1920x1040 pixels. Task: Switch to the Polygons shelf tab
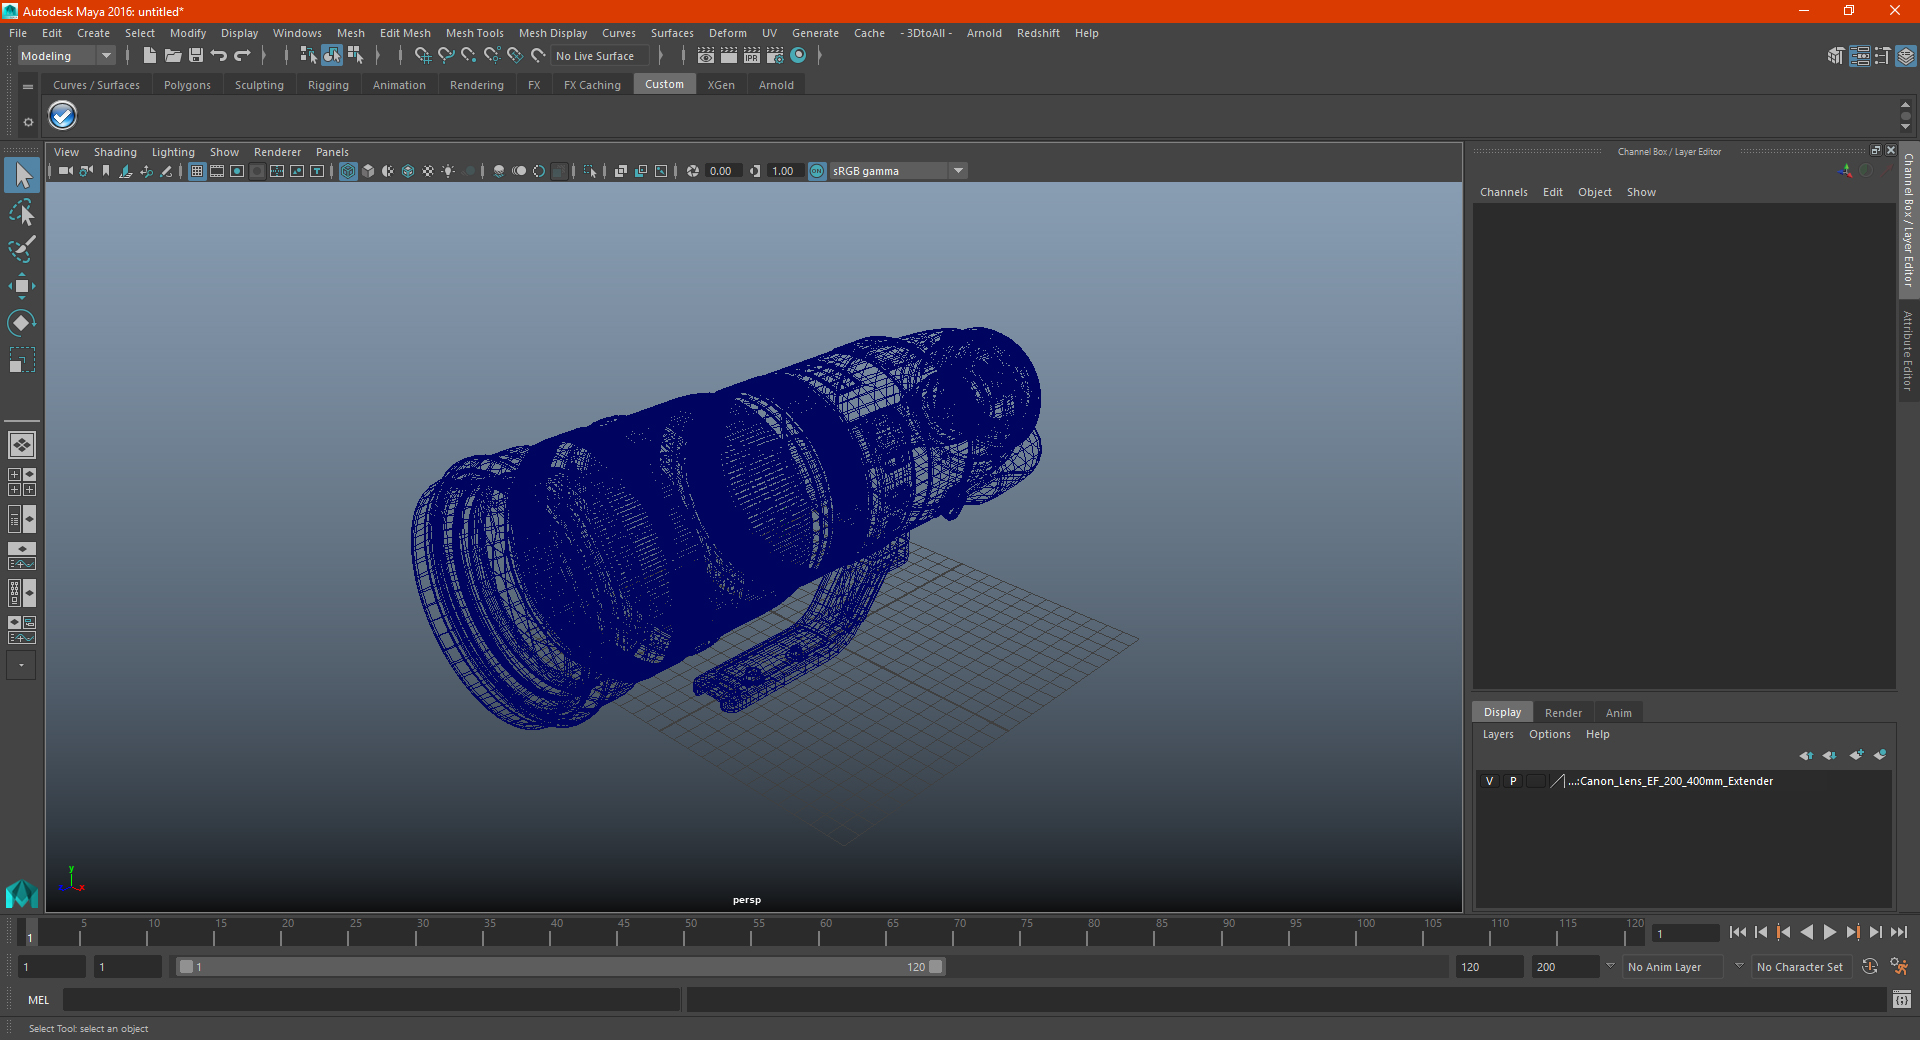click(187, 85)
